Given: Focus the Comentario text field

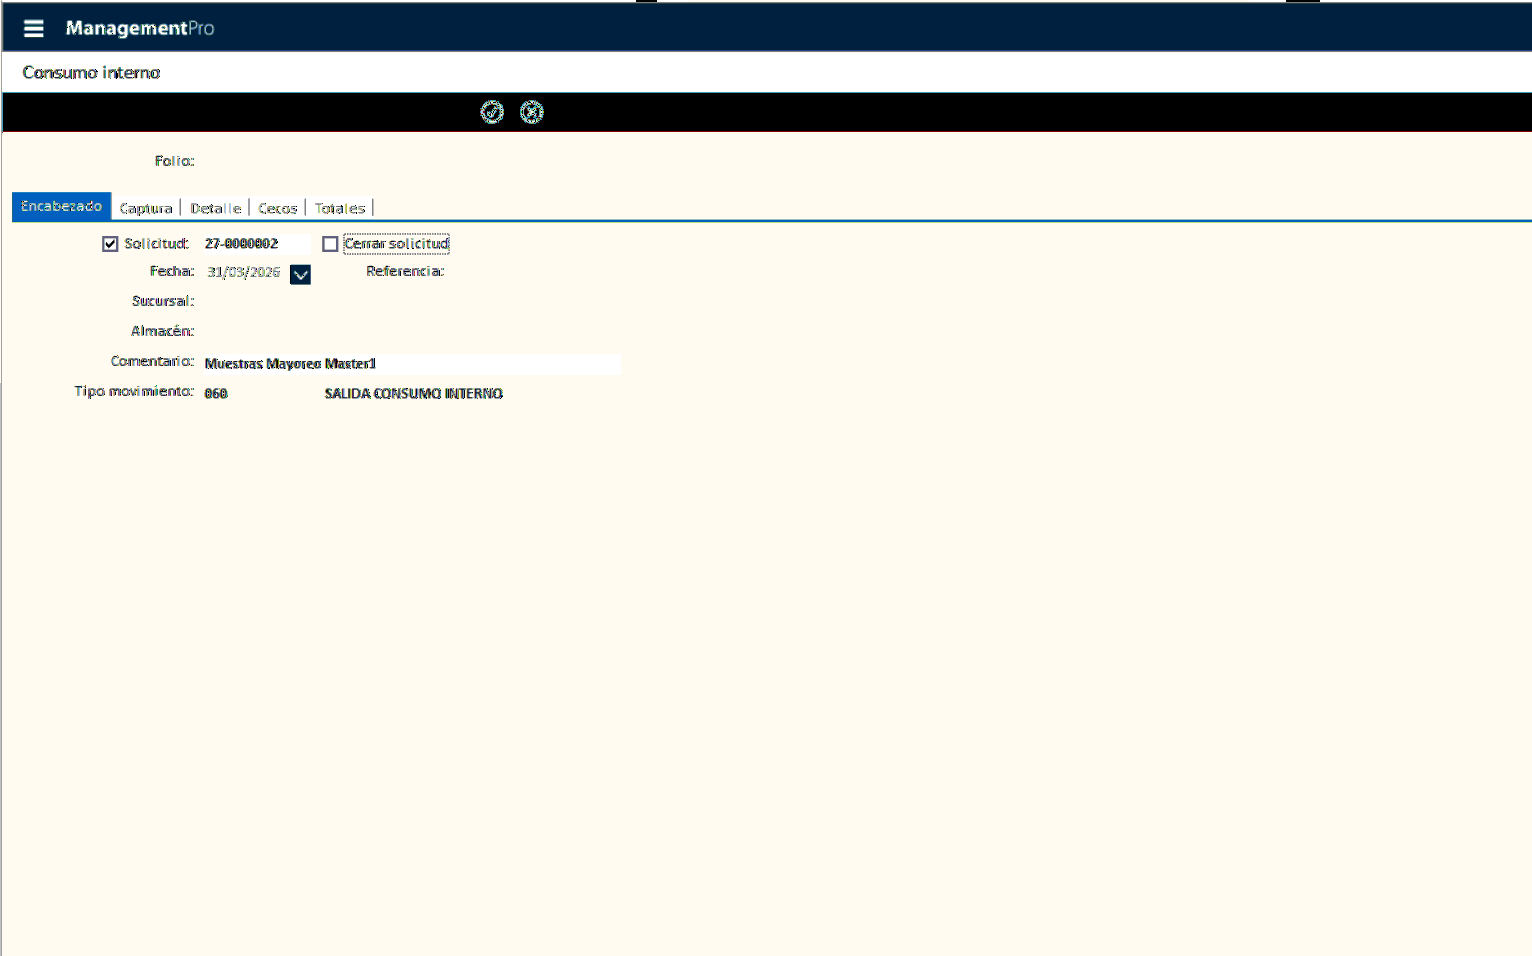Looking at the screenshot, I should click(410, 364).
